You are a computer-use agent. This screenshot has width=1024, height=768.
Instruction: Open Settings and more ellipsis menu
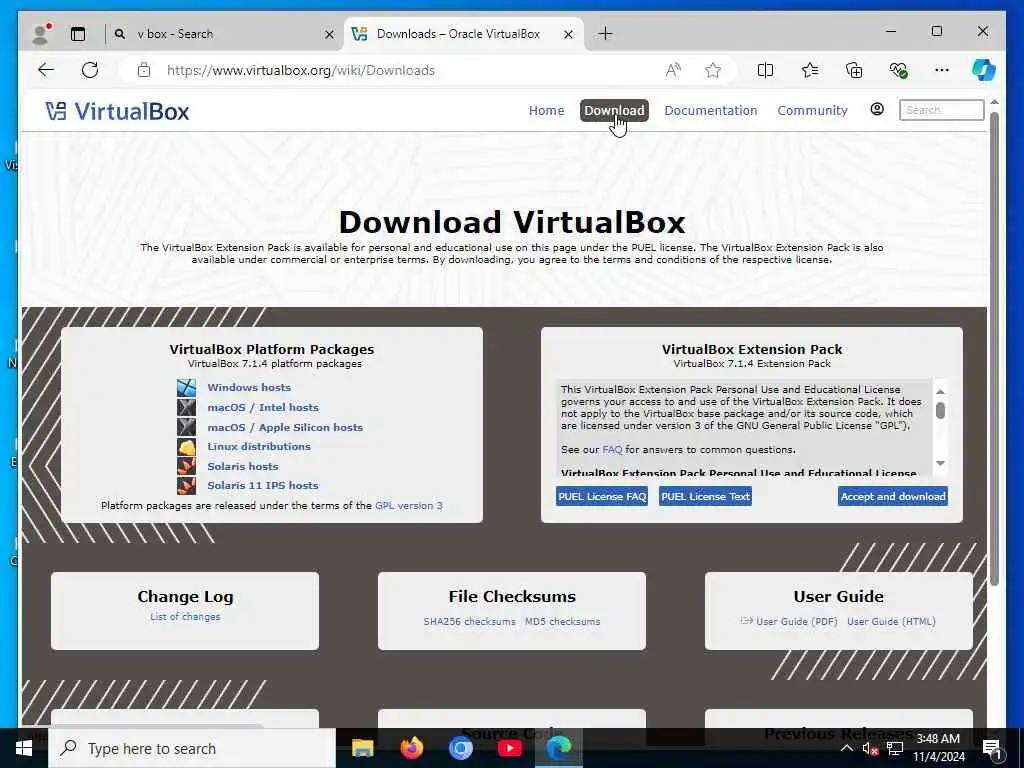coord(942,70)
